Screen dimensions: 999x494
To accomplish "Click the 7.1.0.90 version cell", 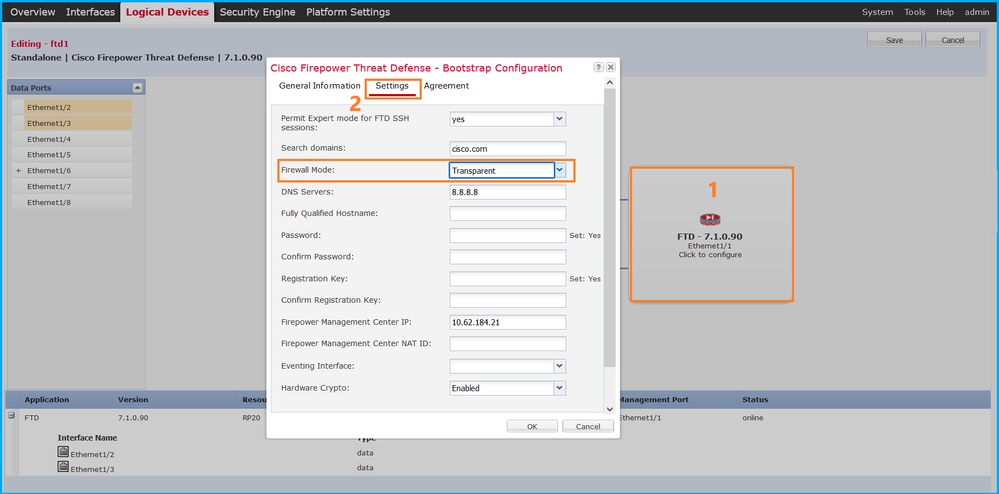I will point(133,418).
